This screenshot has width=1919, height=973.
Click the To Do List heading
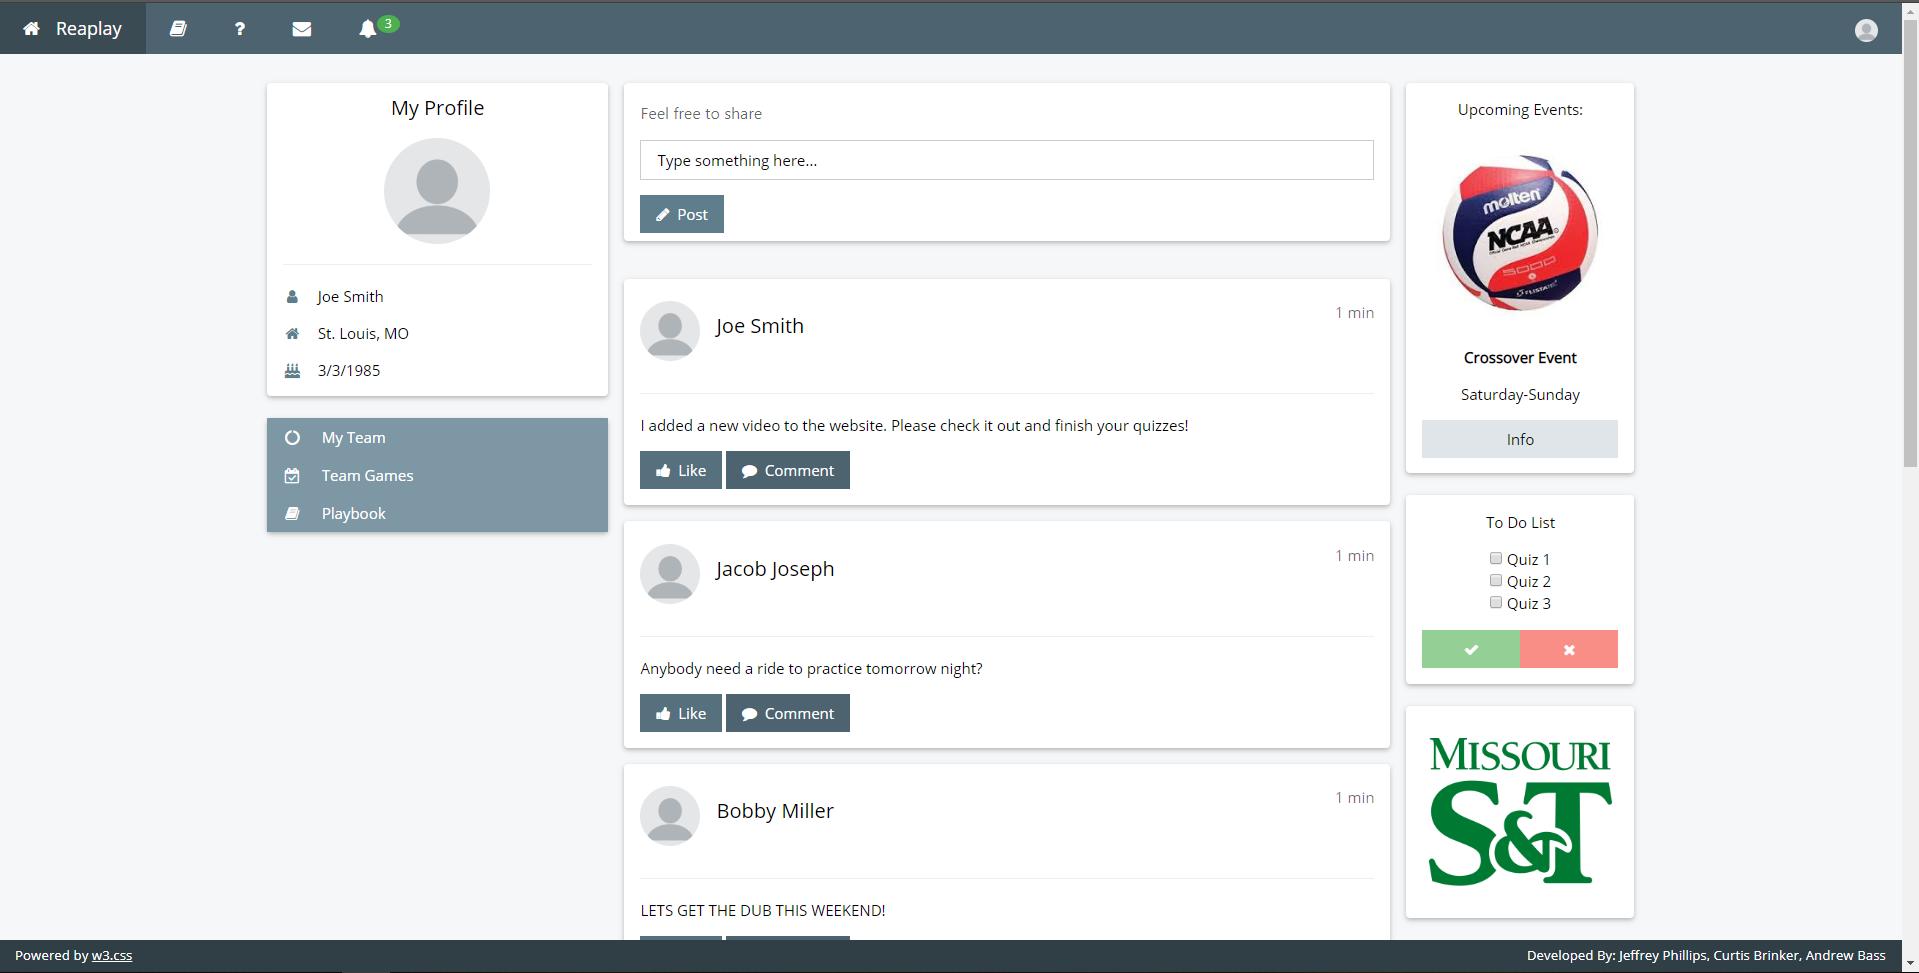(1520, 522)
